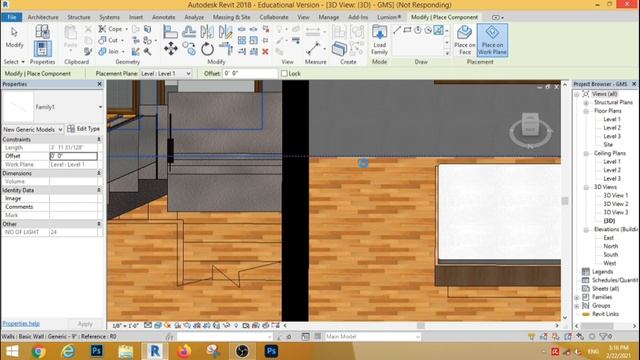The width and height of the screenshot is (640, 360).
Task: Choose Place on Face placement
Action: (x=464, y=40)
